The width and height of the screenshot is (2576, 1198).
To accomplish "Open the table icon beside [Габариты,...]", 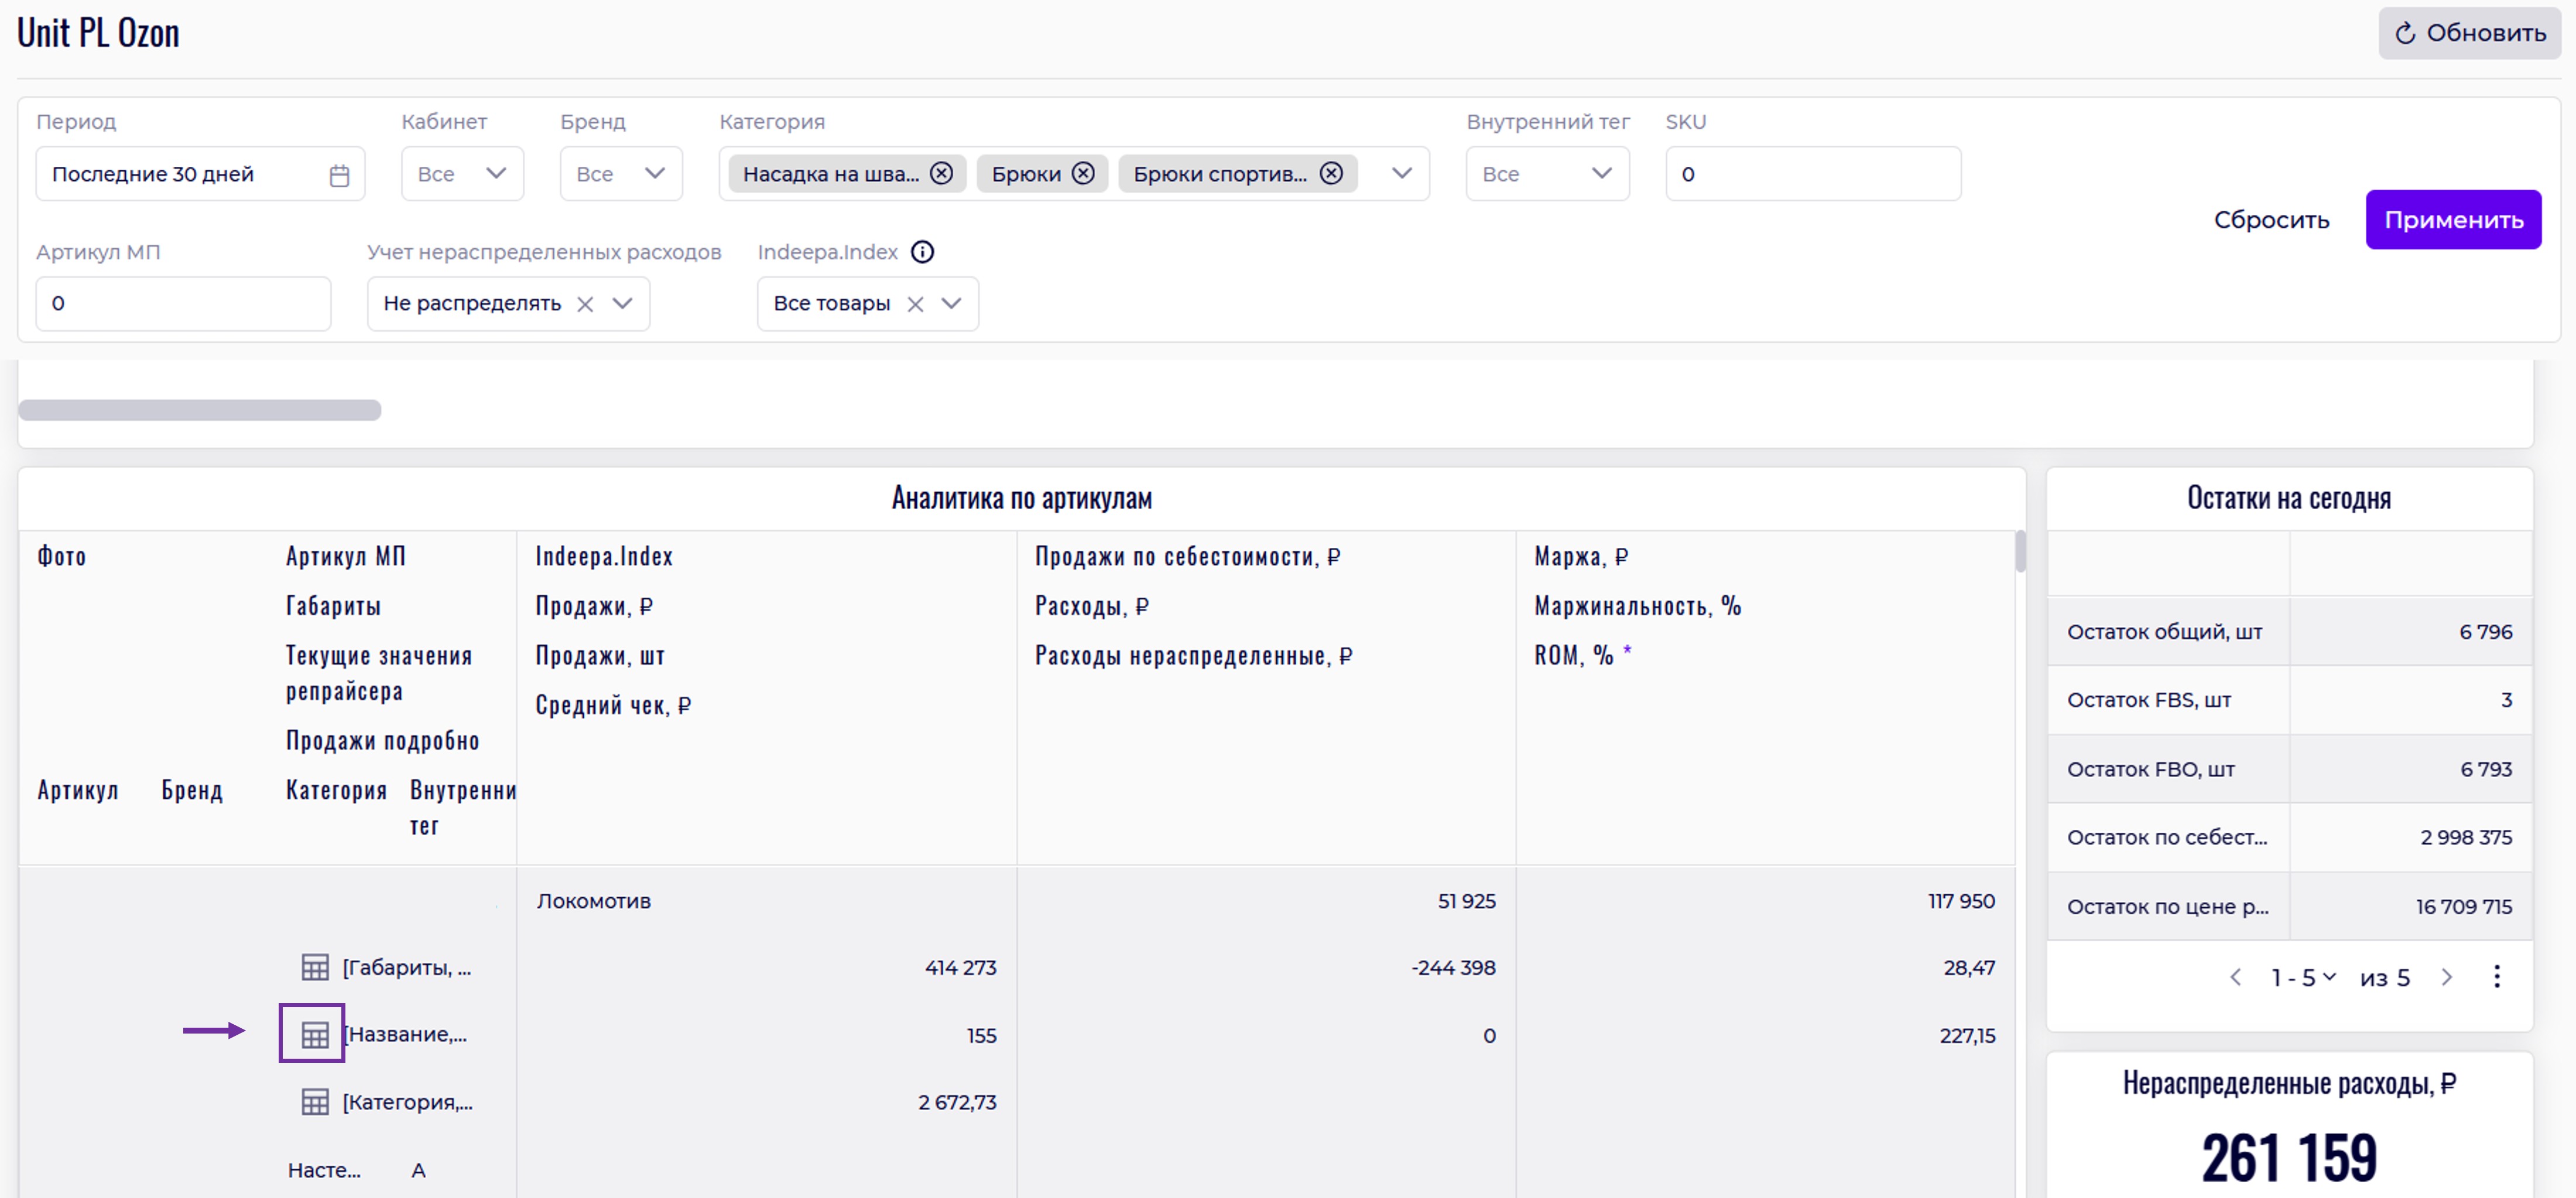I will 315,967.
